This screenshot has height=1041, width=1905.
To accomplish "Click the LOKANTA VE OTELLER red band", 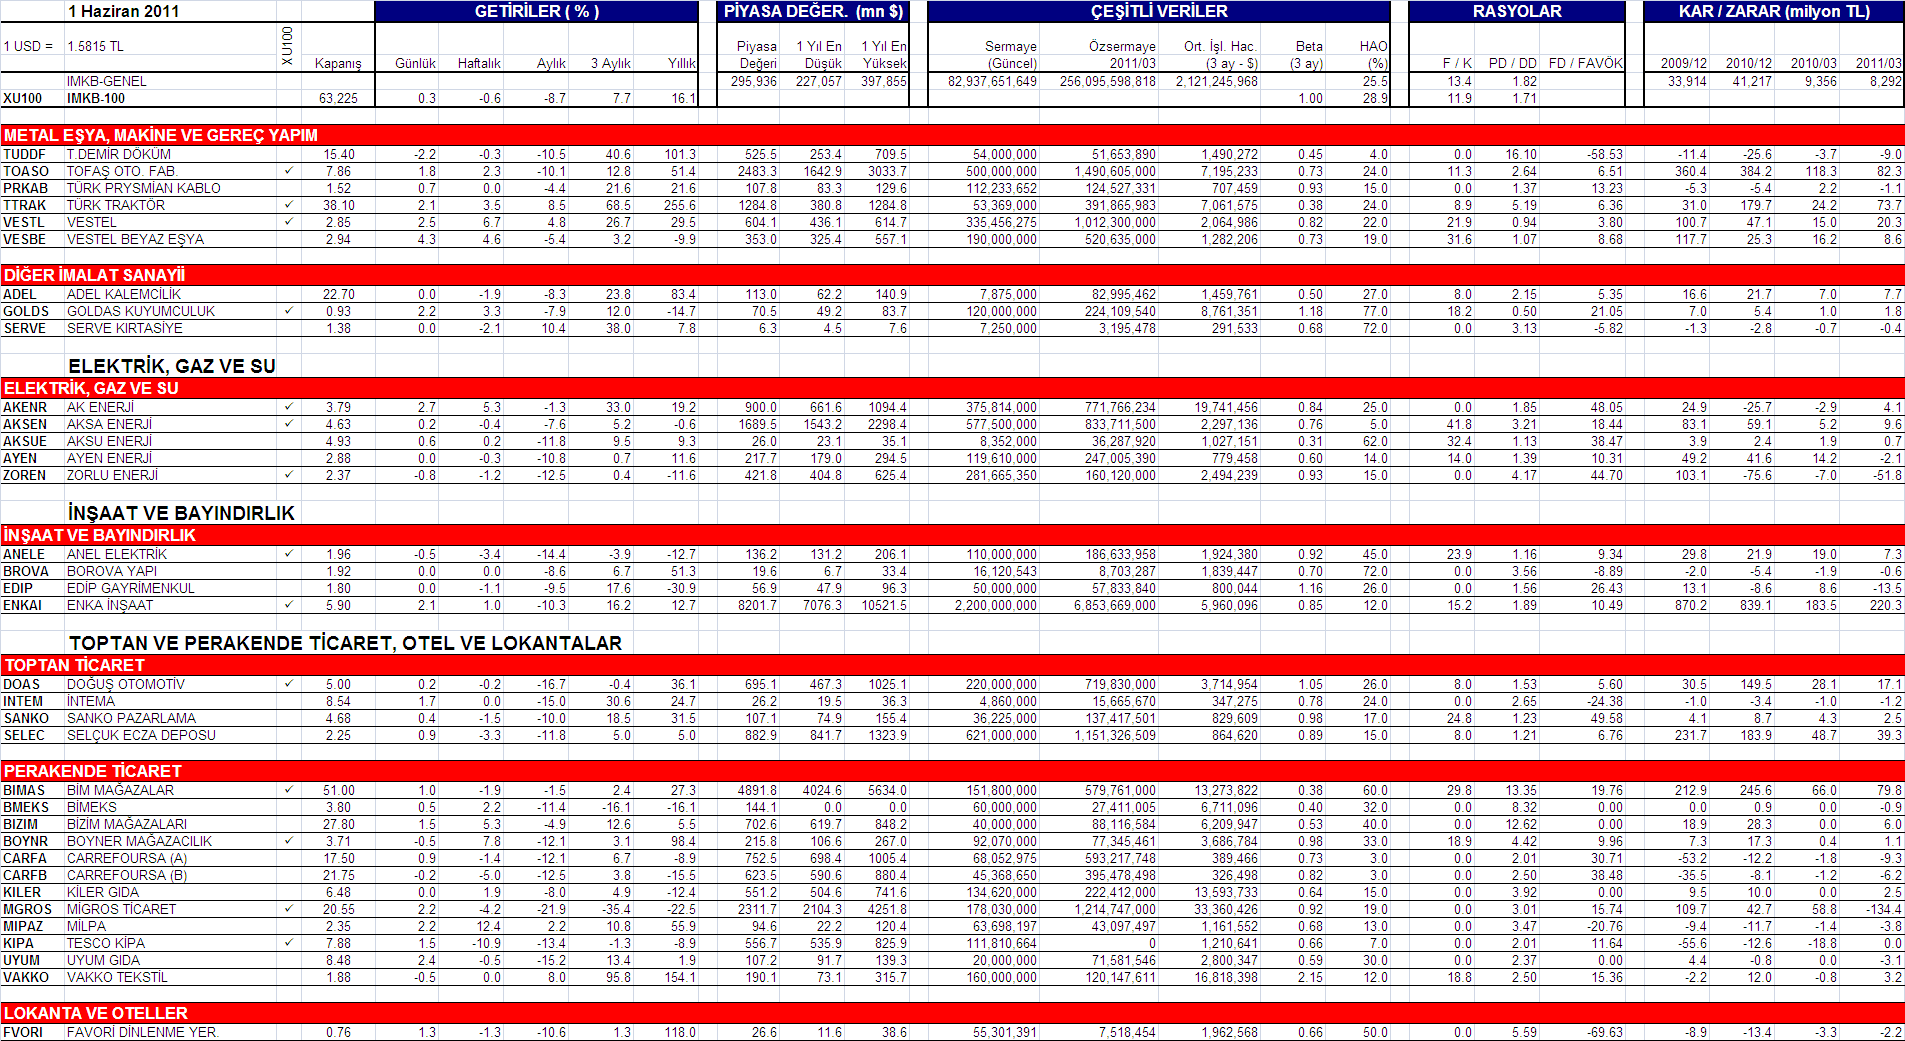I will 952,1013.
